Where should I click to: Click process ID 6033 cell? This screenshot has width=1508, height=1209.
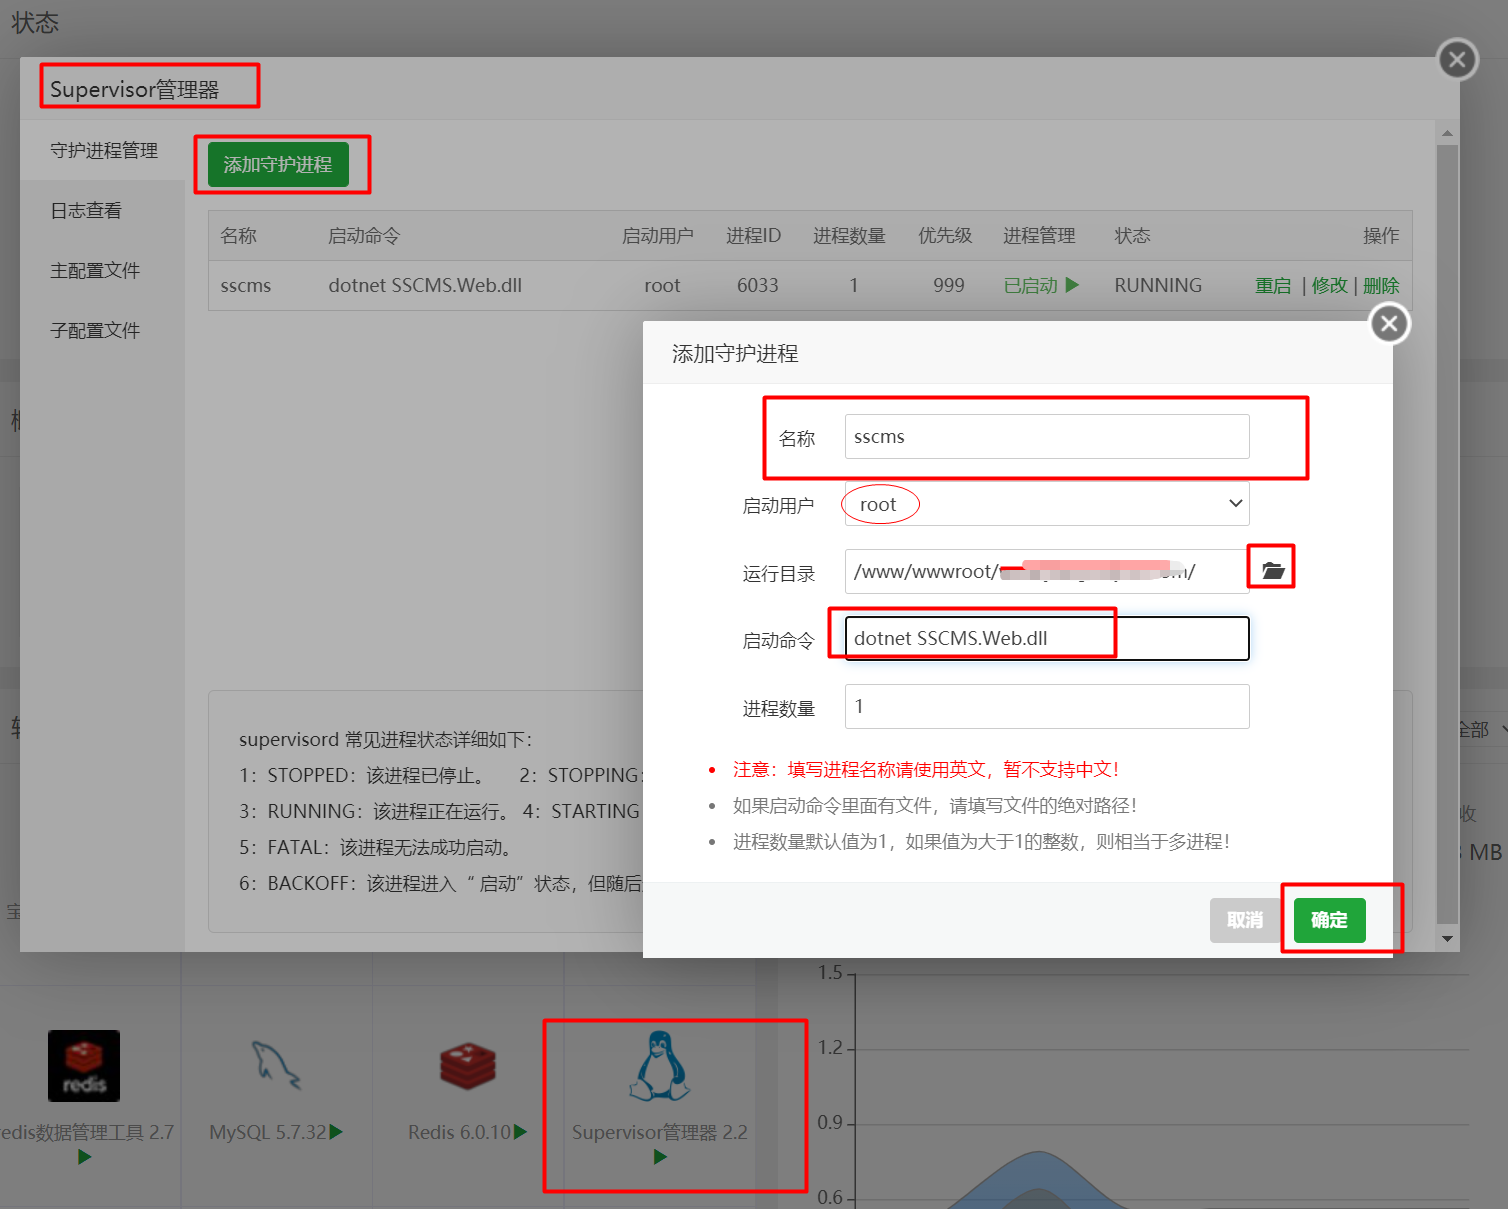[757, 285]
